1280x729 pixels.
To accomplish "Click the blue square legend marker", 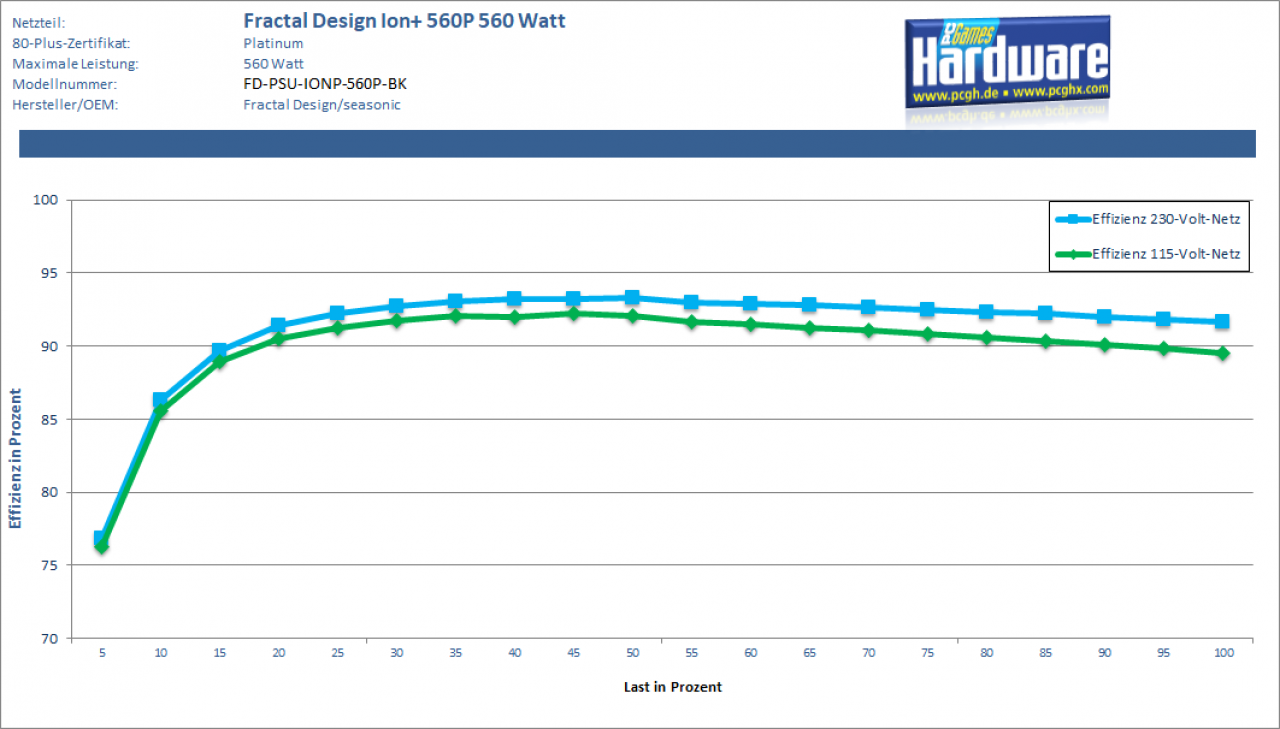I will tap(1075, 220).
